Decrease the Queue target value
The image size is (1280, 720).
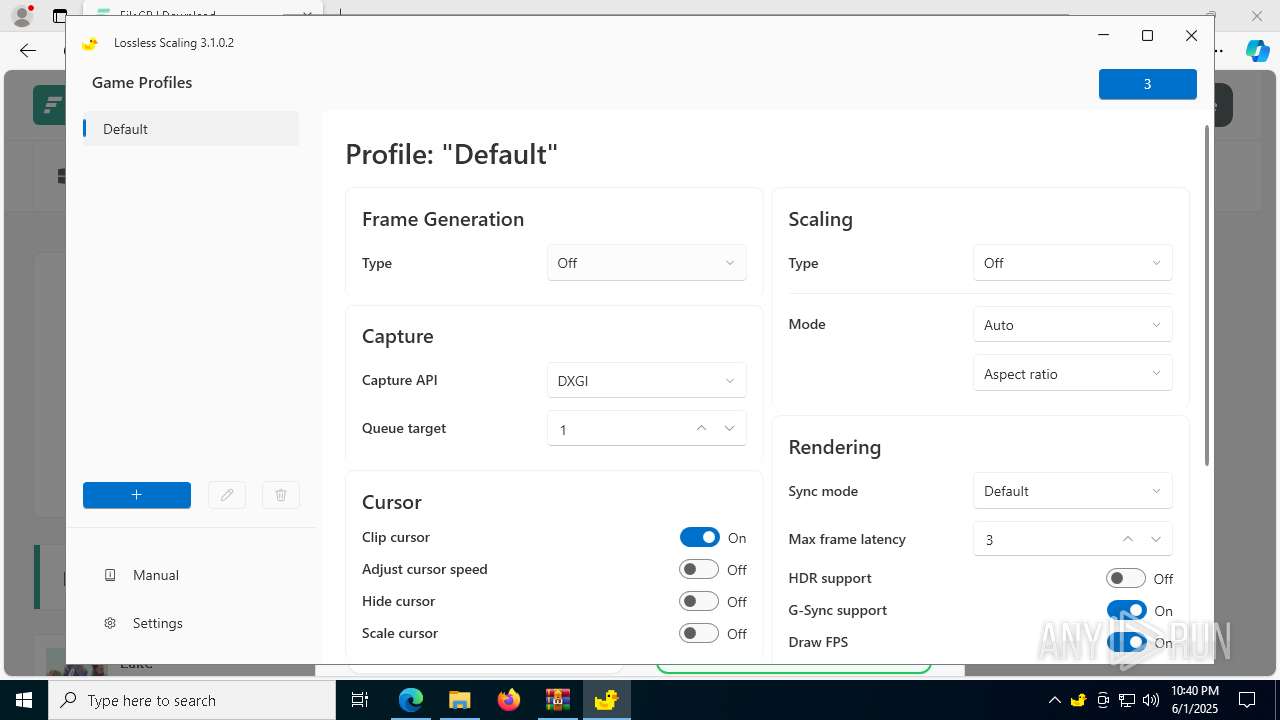729,428
